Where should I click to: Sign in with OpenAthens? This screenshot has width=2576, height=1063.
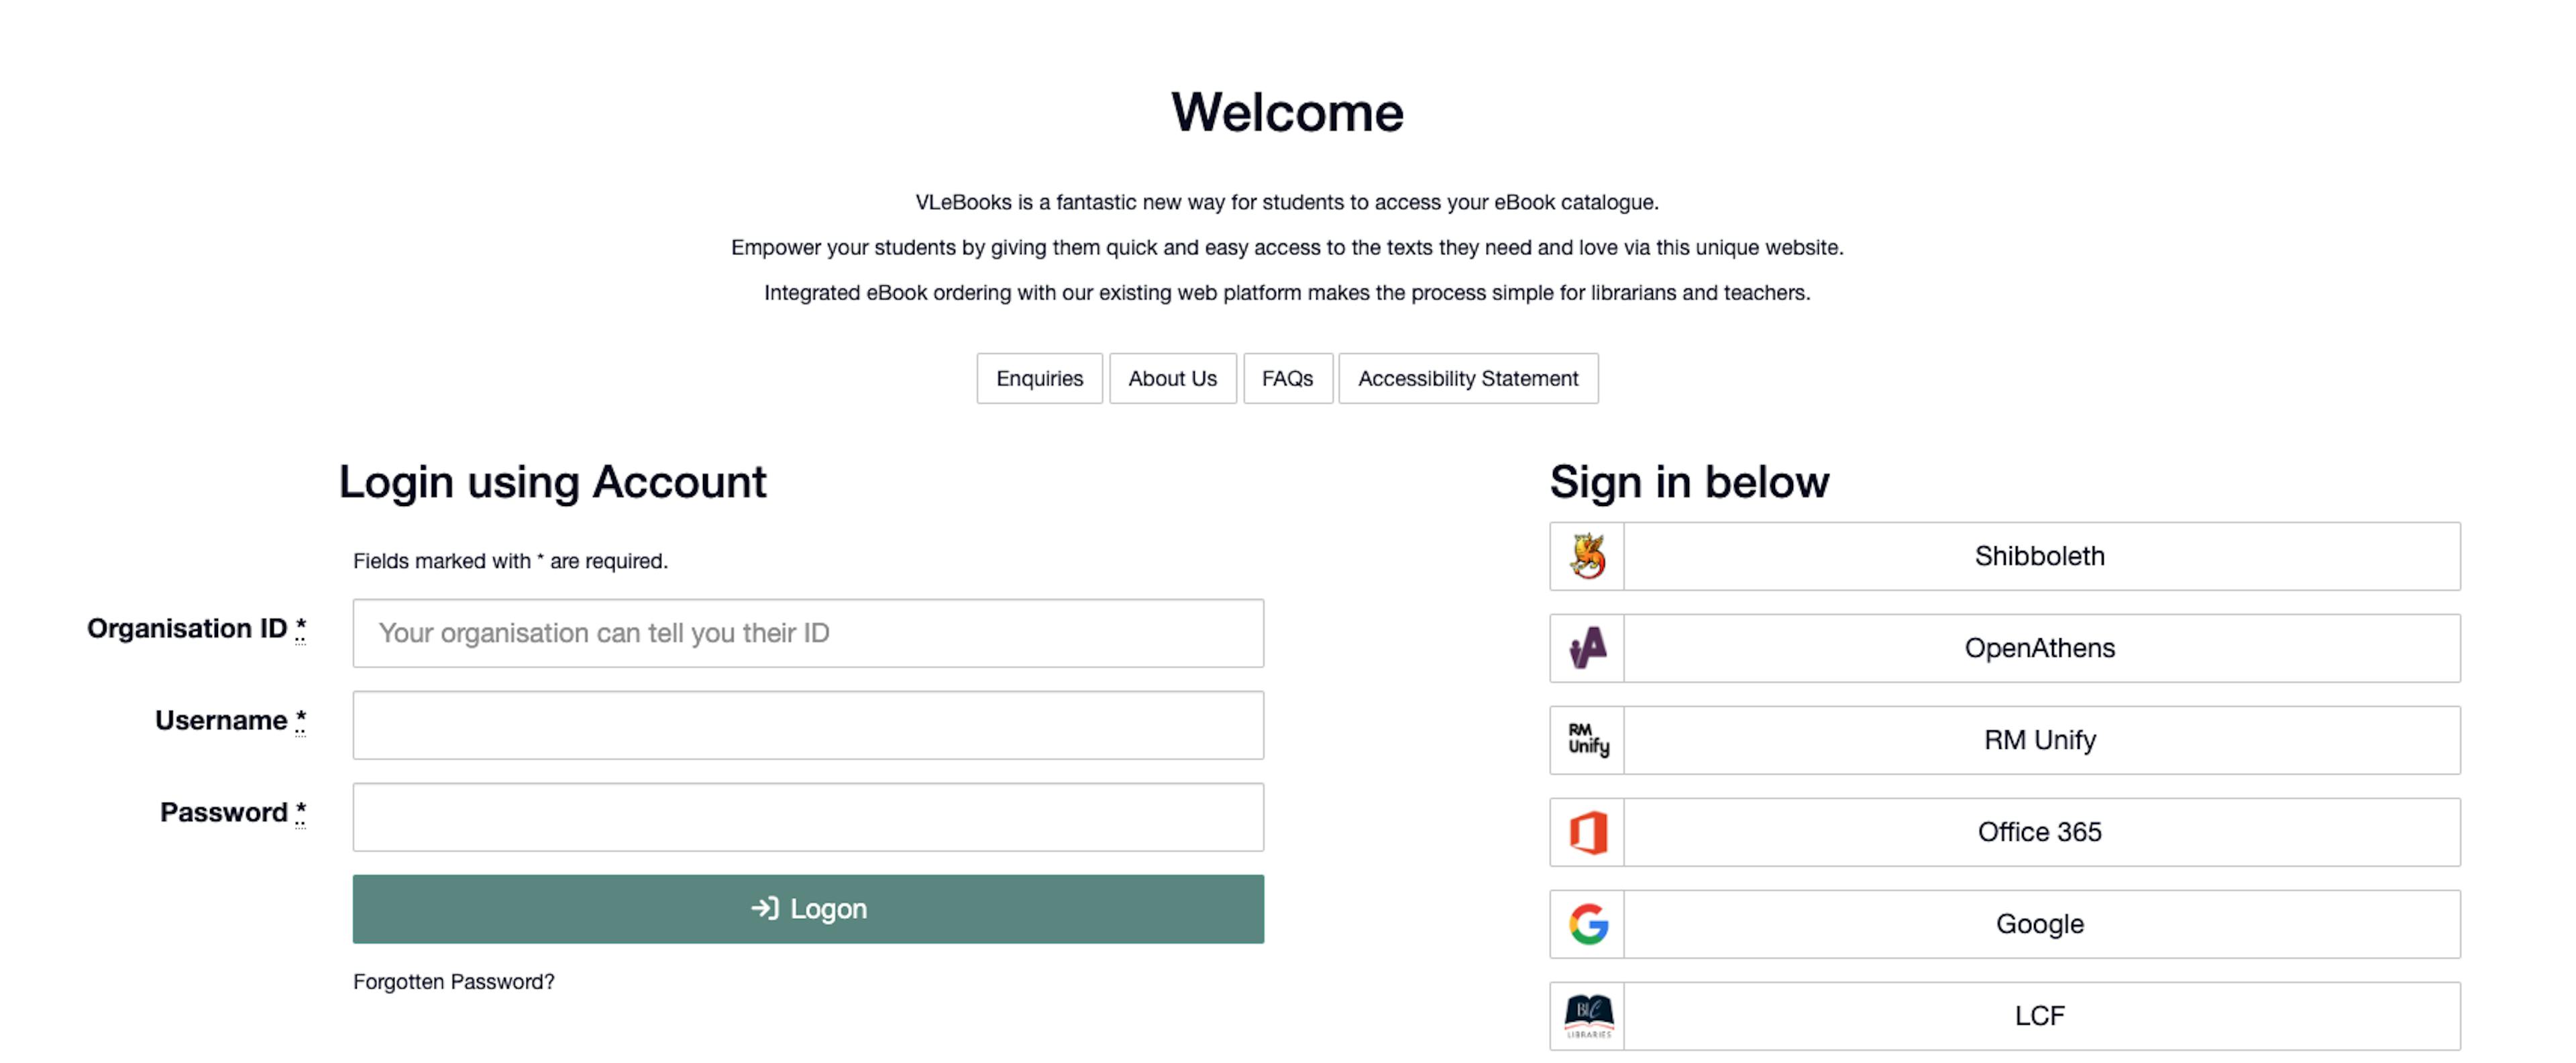[x=2040, y=648]
